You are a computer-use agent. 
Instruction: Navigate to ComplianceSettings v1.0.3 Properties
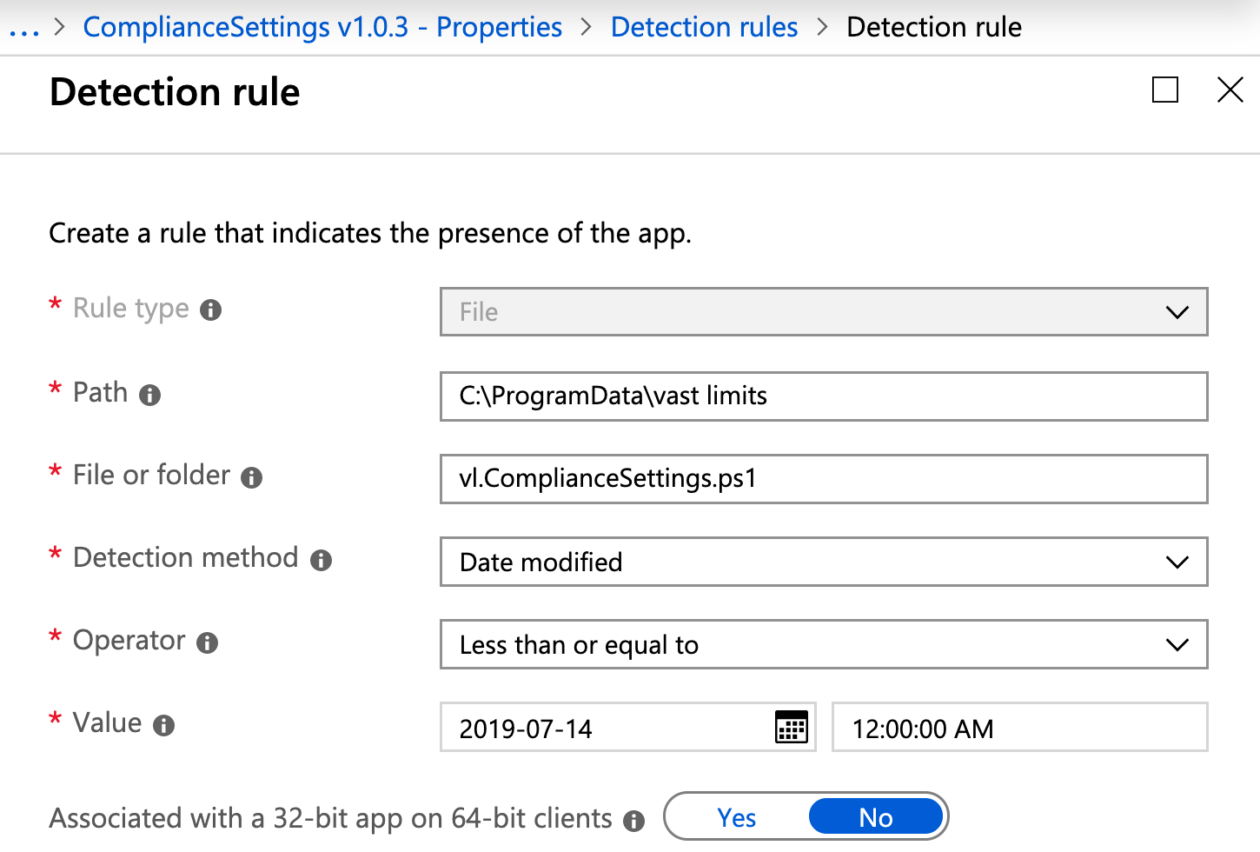click(322, 27)
